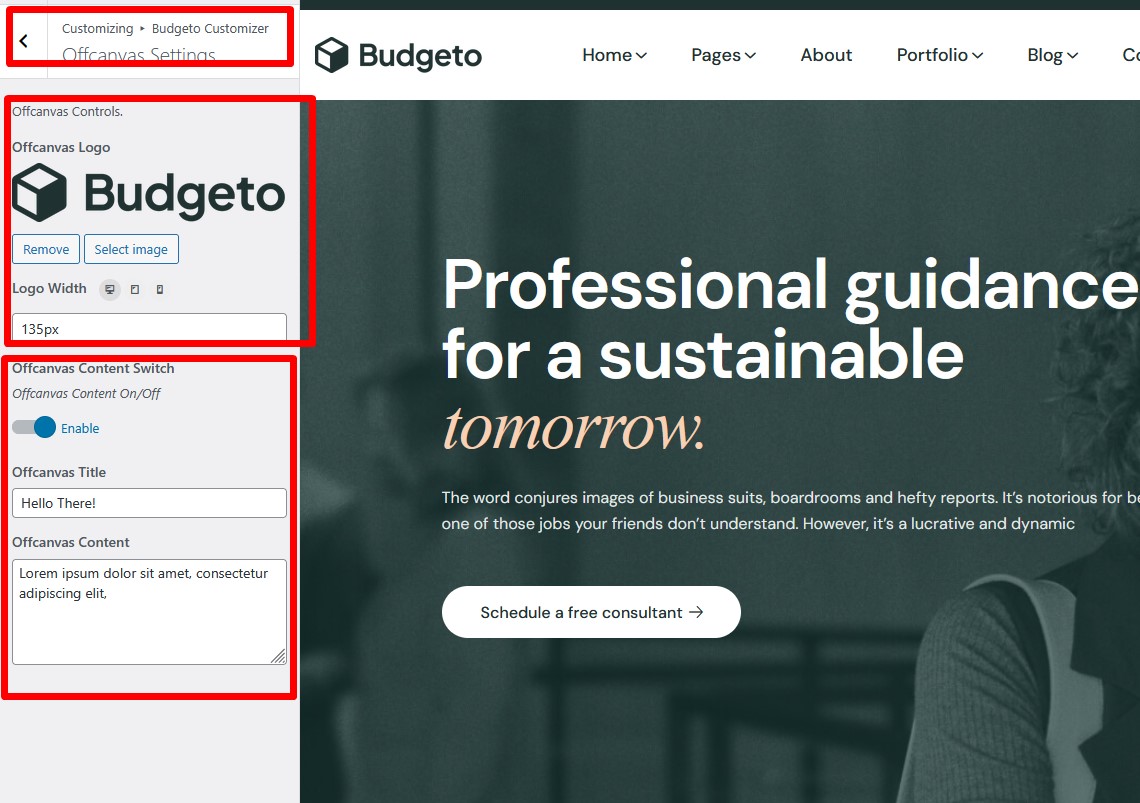
Task: Click the Select image button
Action: 131,249
